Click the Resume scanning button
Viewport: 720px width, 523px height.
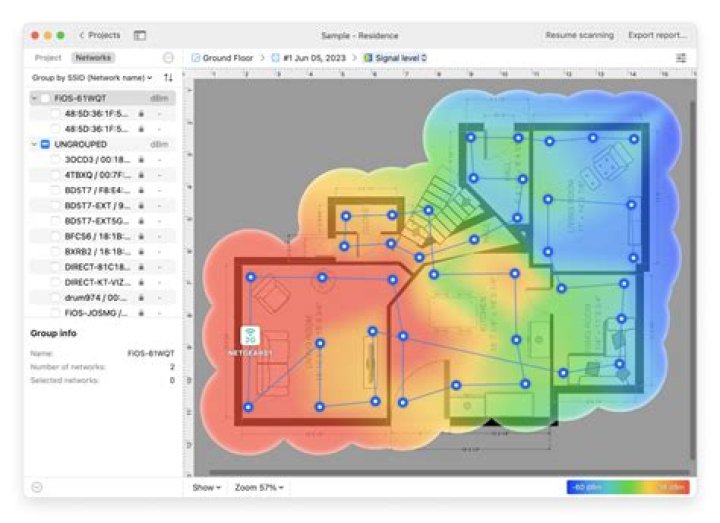coord(579,35)
